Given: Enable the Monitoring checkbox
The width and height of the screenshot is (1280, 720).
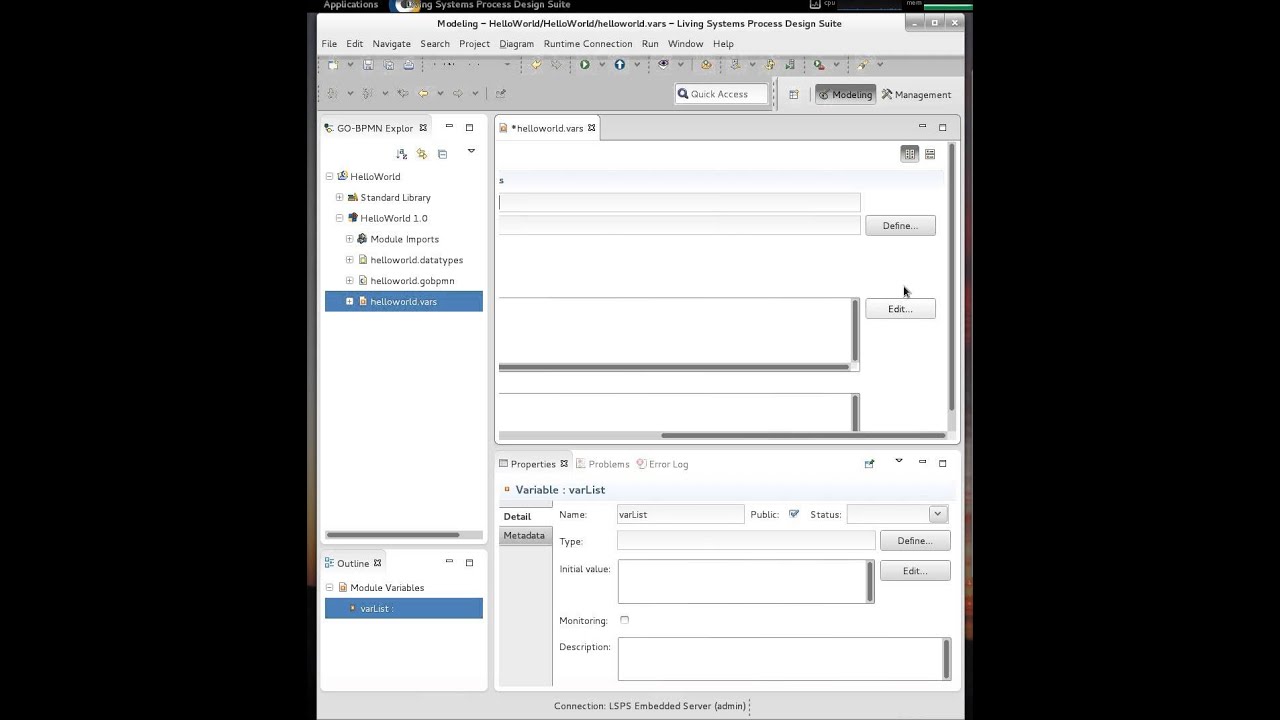Looking at the screenshot, I should coord(624,620).
